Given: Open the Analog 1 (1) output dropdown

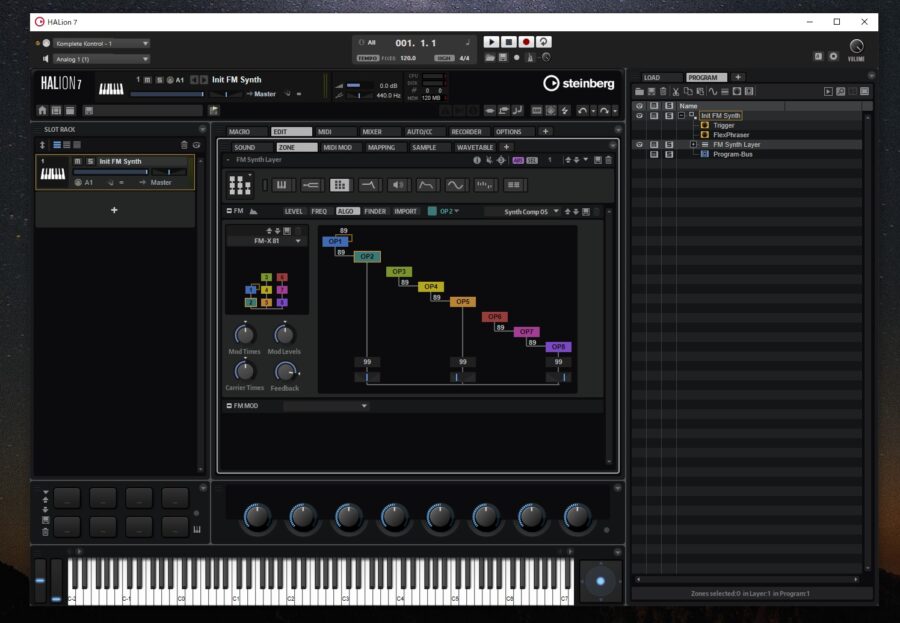Looking at the screenshot, I should (x=101, y=59).
